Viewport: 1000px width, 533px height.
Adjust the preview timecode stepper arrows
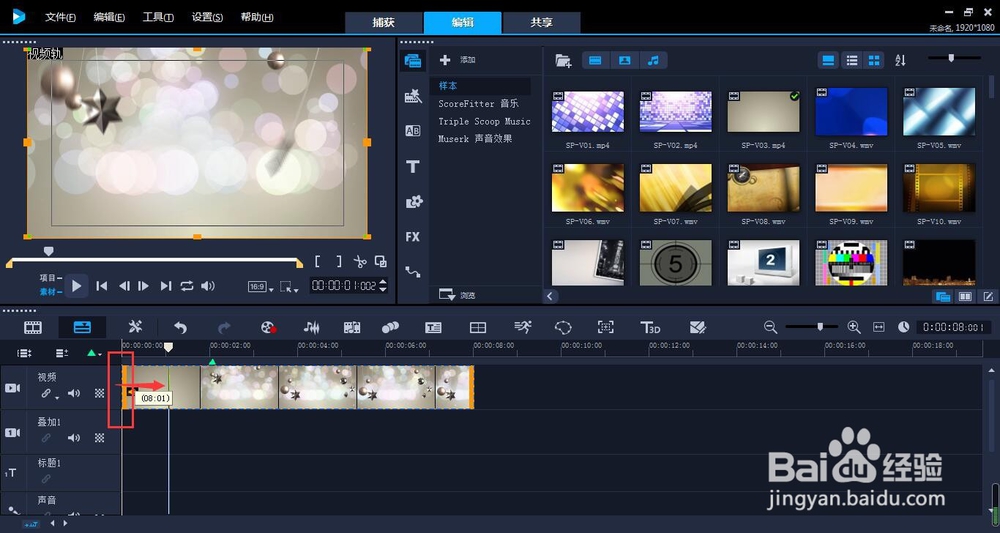click(383, 286)
